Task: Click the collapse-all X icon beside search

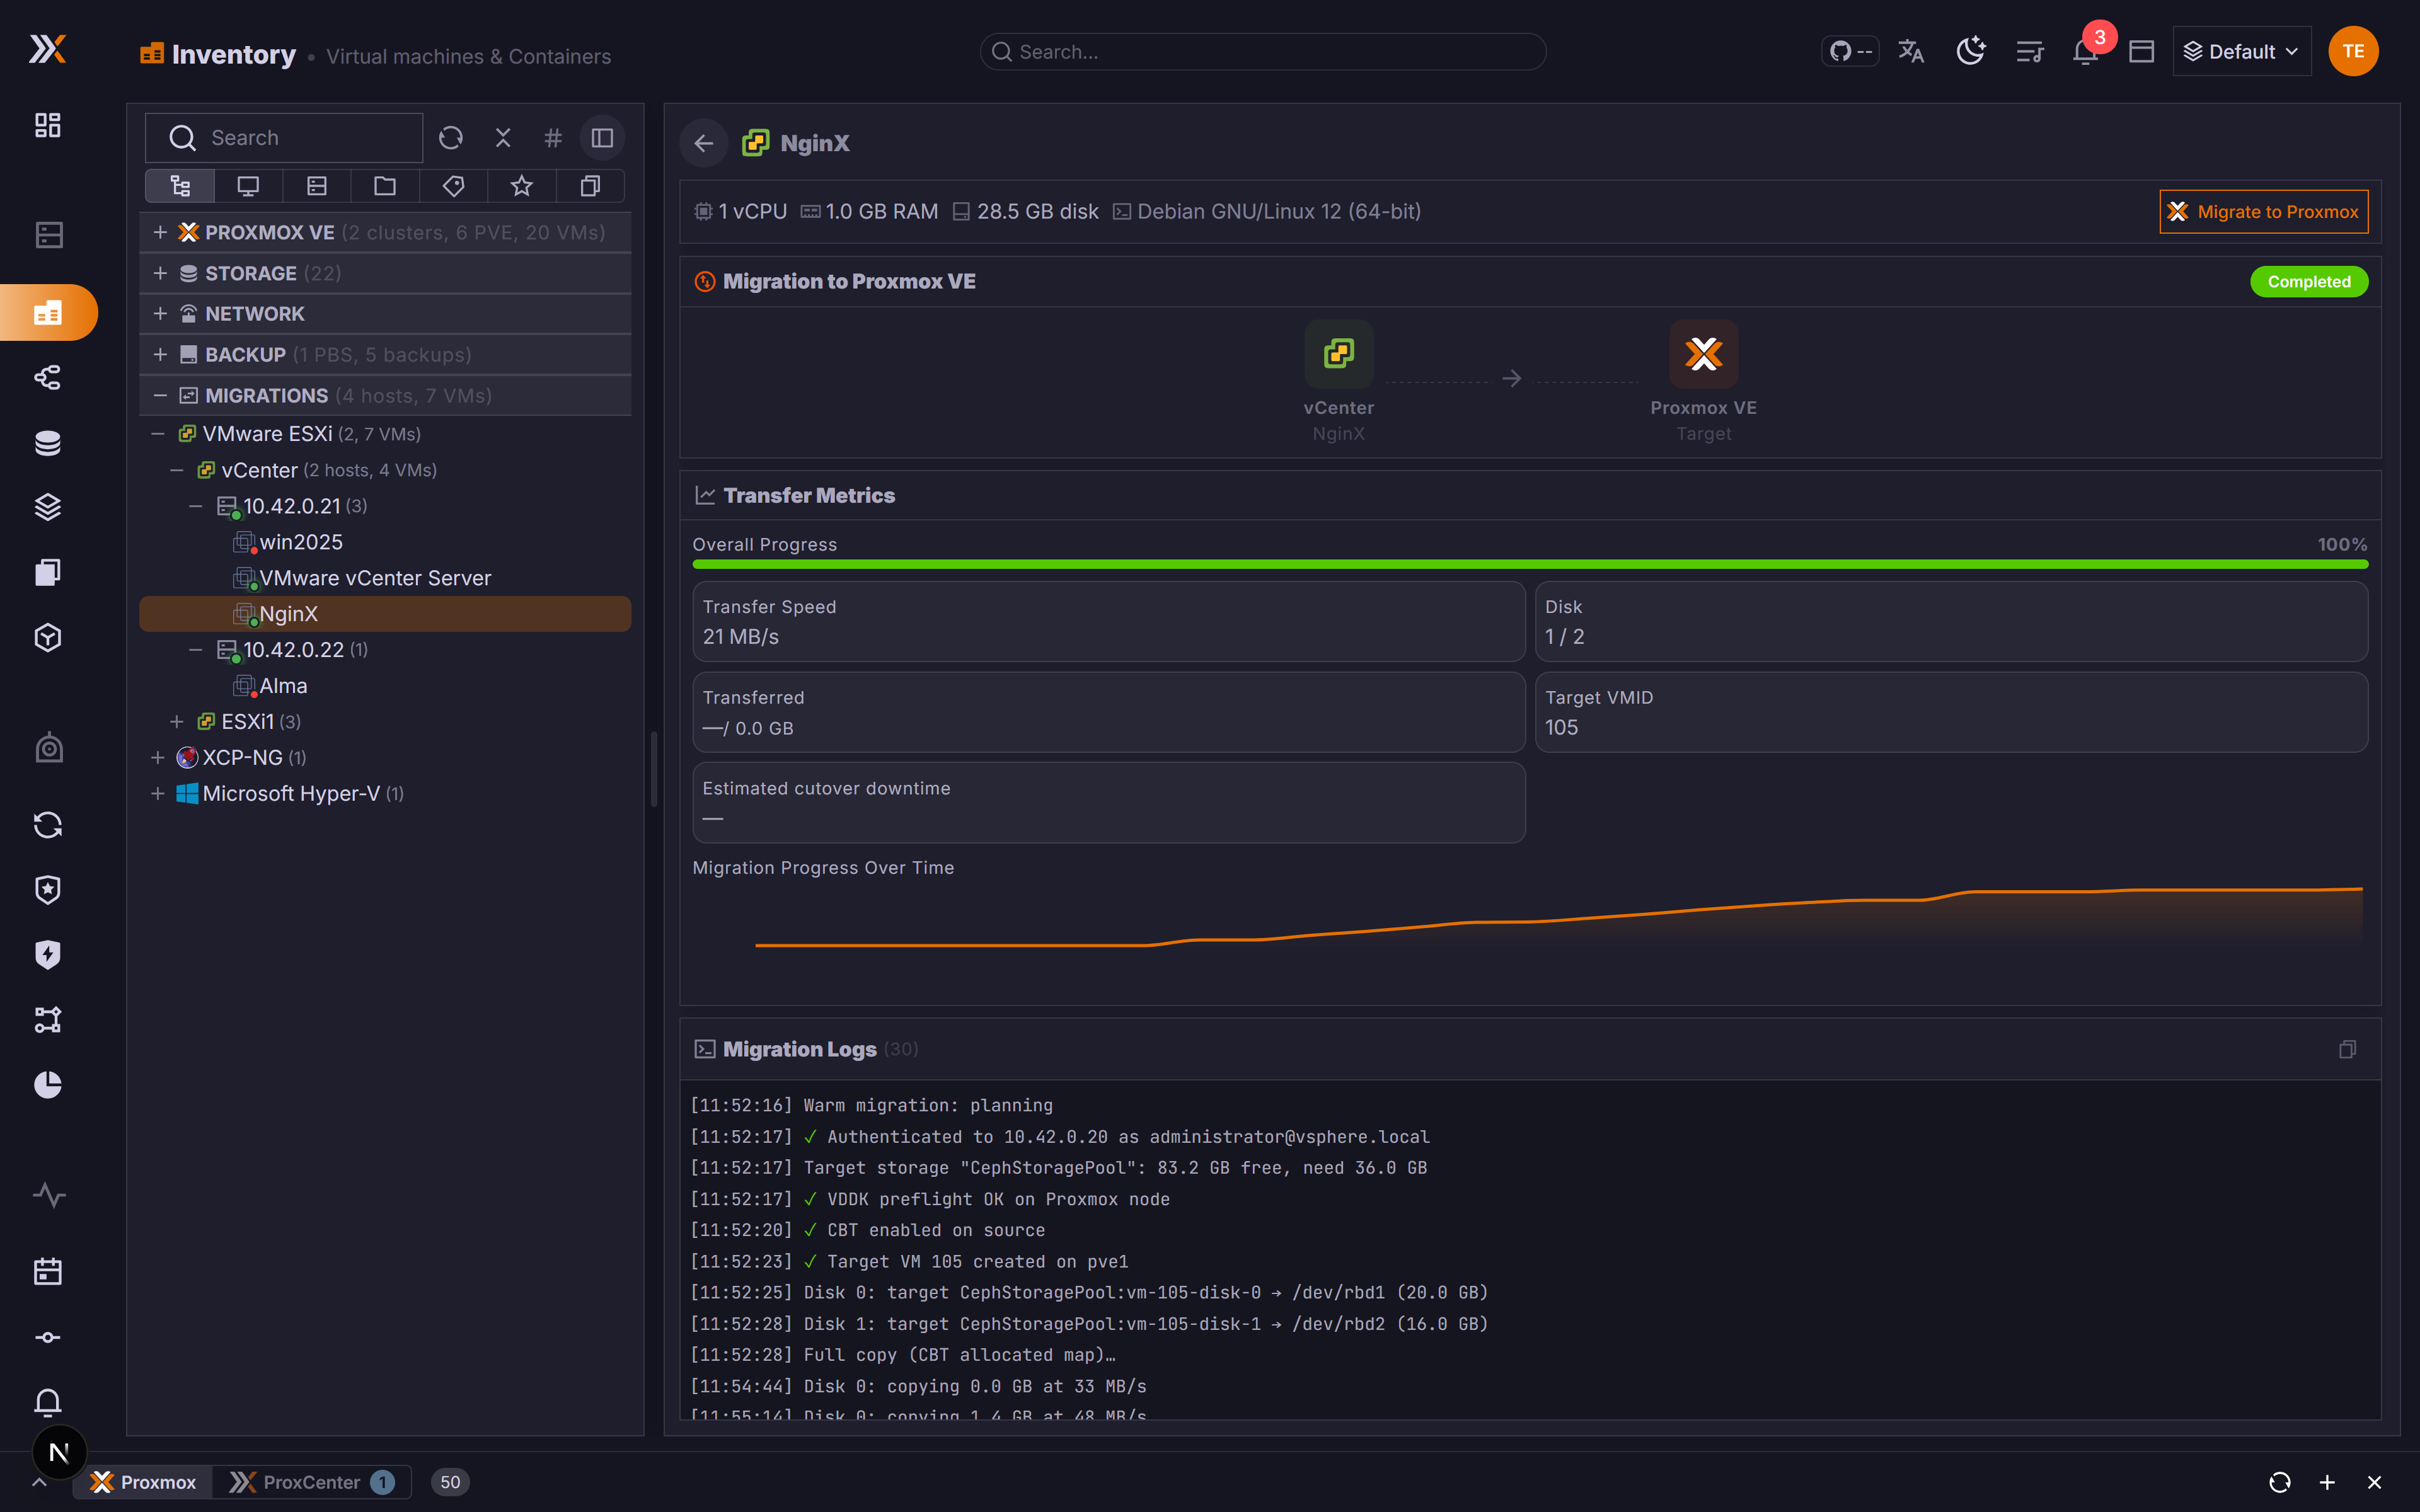Action: [503, 137]
